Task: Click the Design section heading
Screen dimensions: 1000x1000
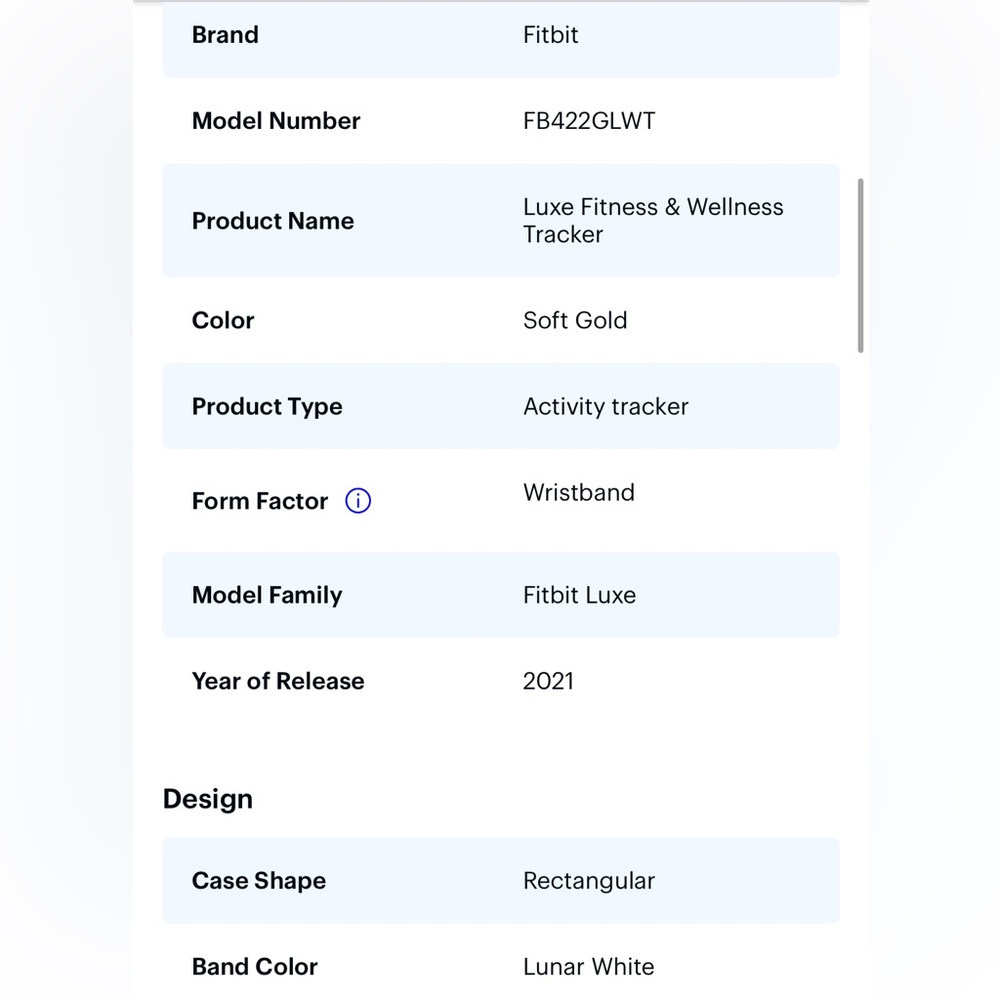Action: [x=208, y=799]
